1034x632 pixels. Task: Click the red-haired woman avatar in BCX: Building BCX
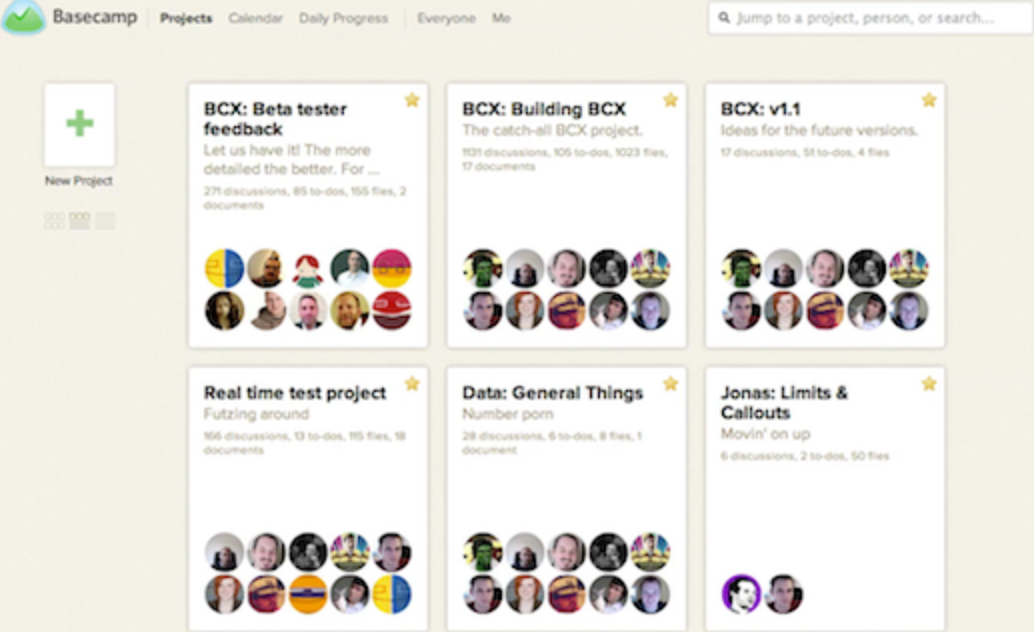525,310
